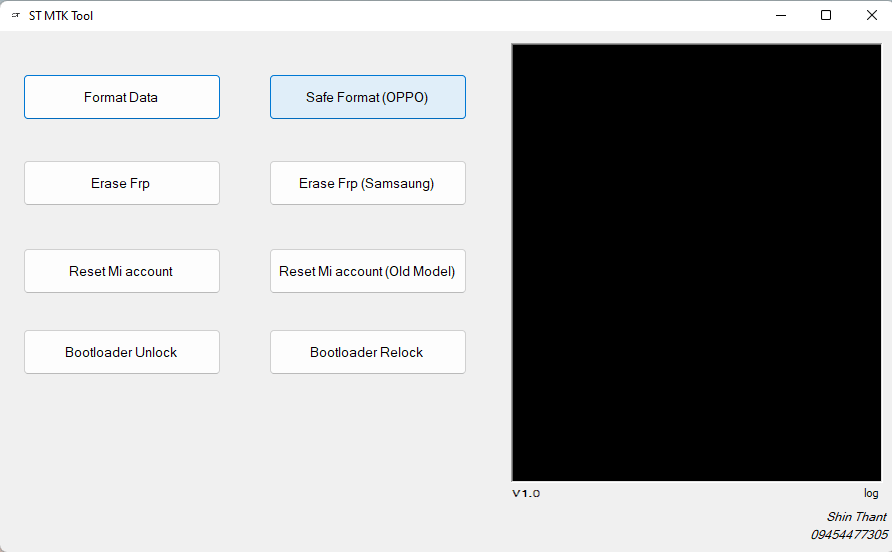Minimize the ST MTK Tool window
The height and width of the screenshot is (552, 892).
tap(780, 15)
